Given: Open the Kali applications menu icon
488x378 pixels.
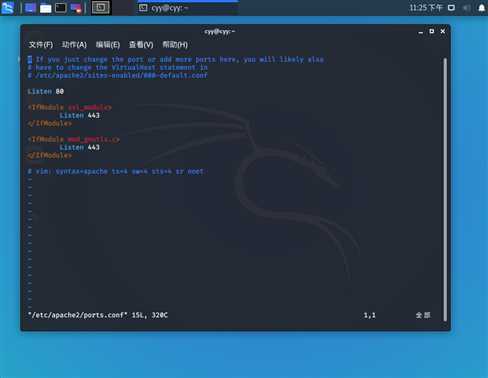Looking at the screenshot, I should point(7,8).
